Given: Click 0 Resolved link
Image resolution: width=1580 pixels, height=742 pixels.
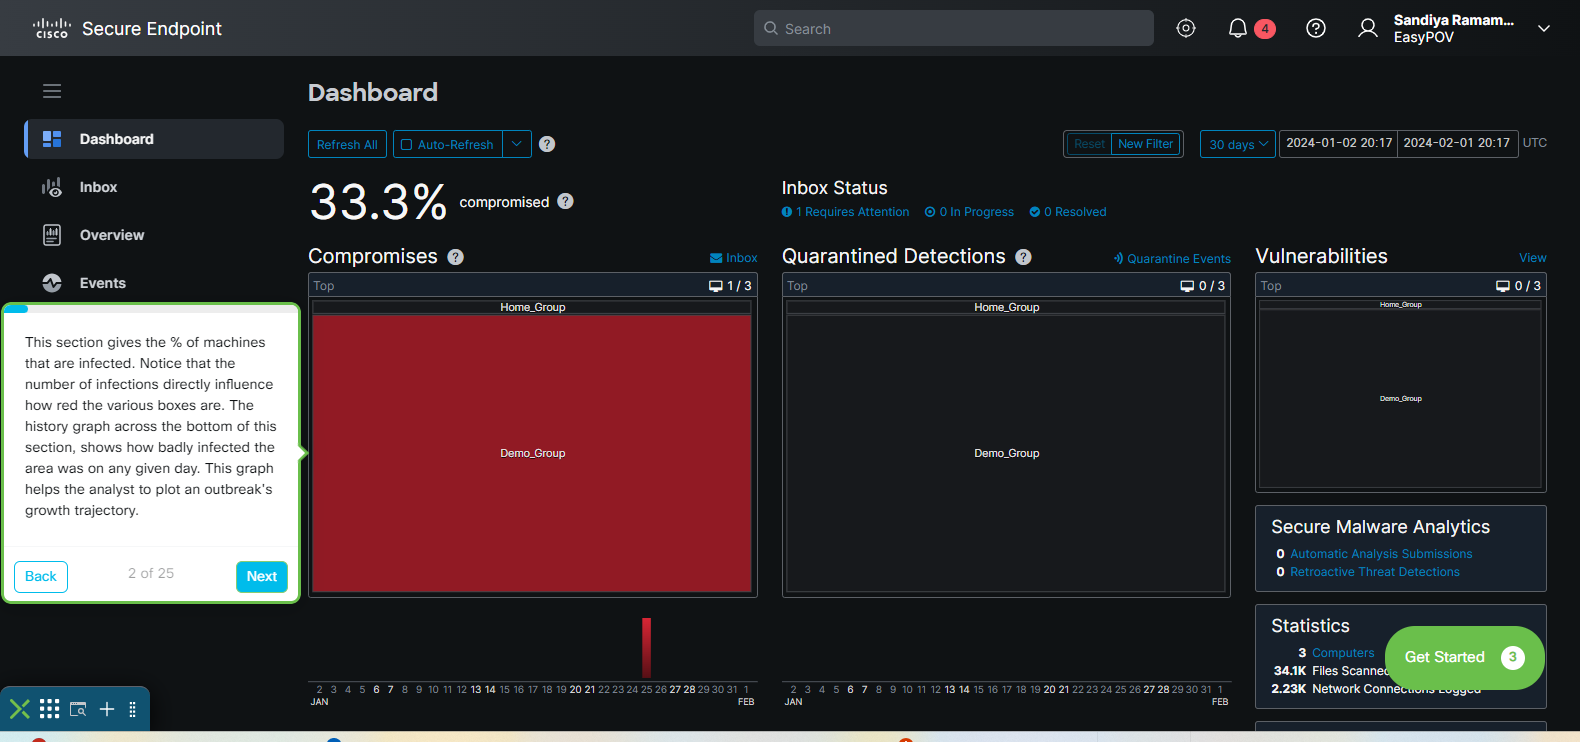Looking at the screenshot, I should tap(1068, 212).
